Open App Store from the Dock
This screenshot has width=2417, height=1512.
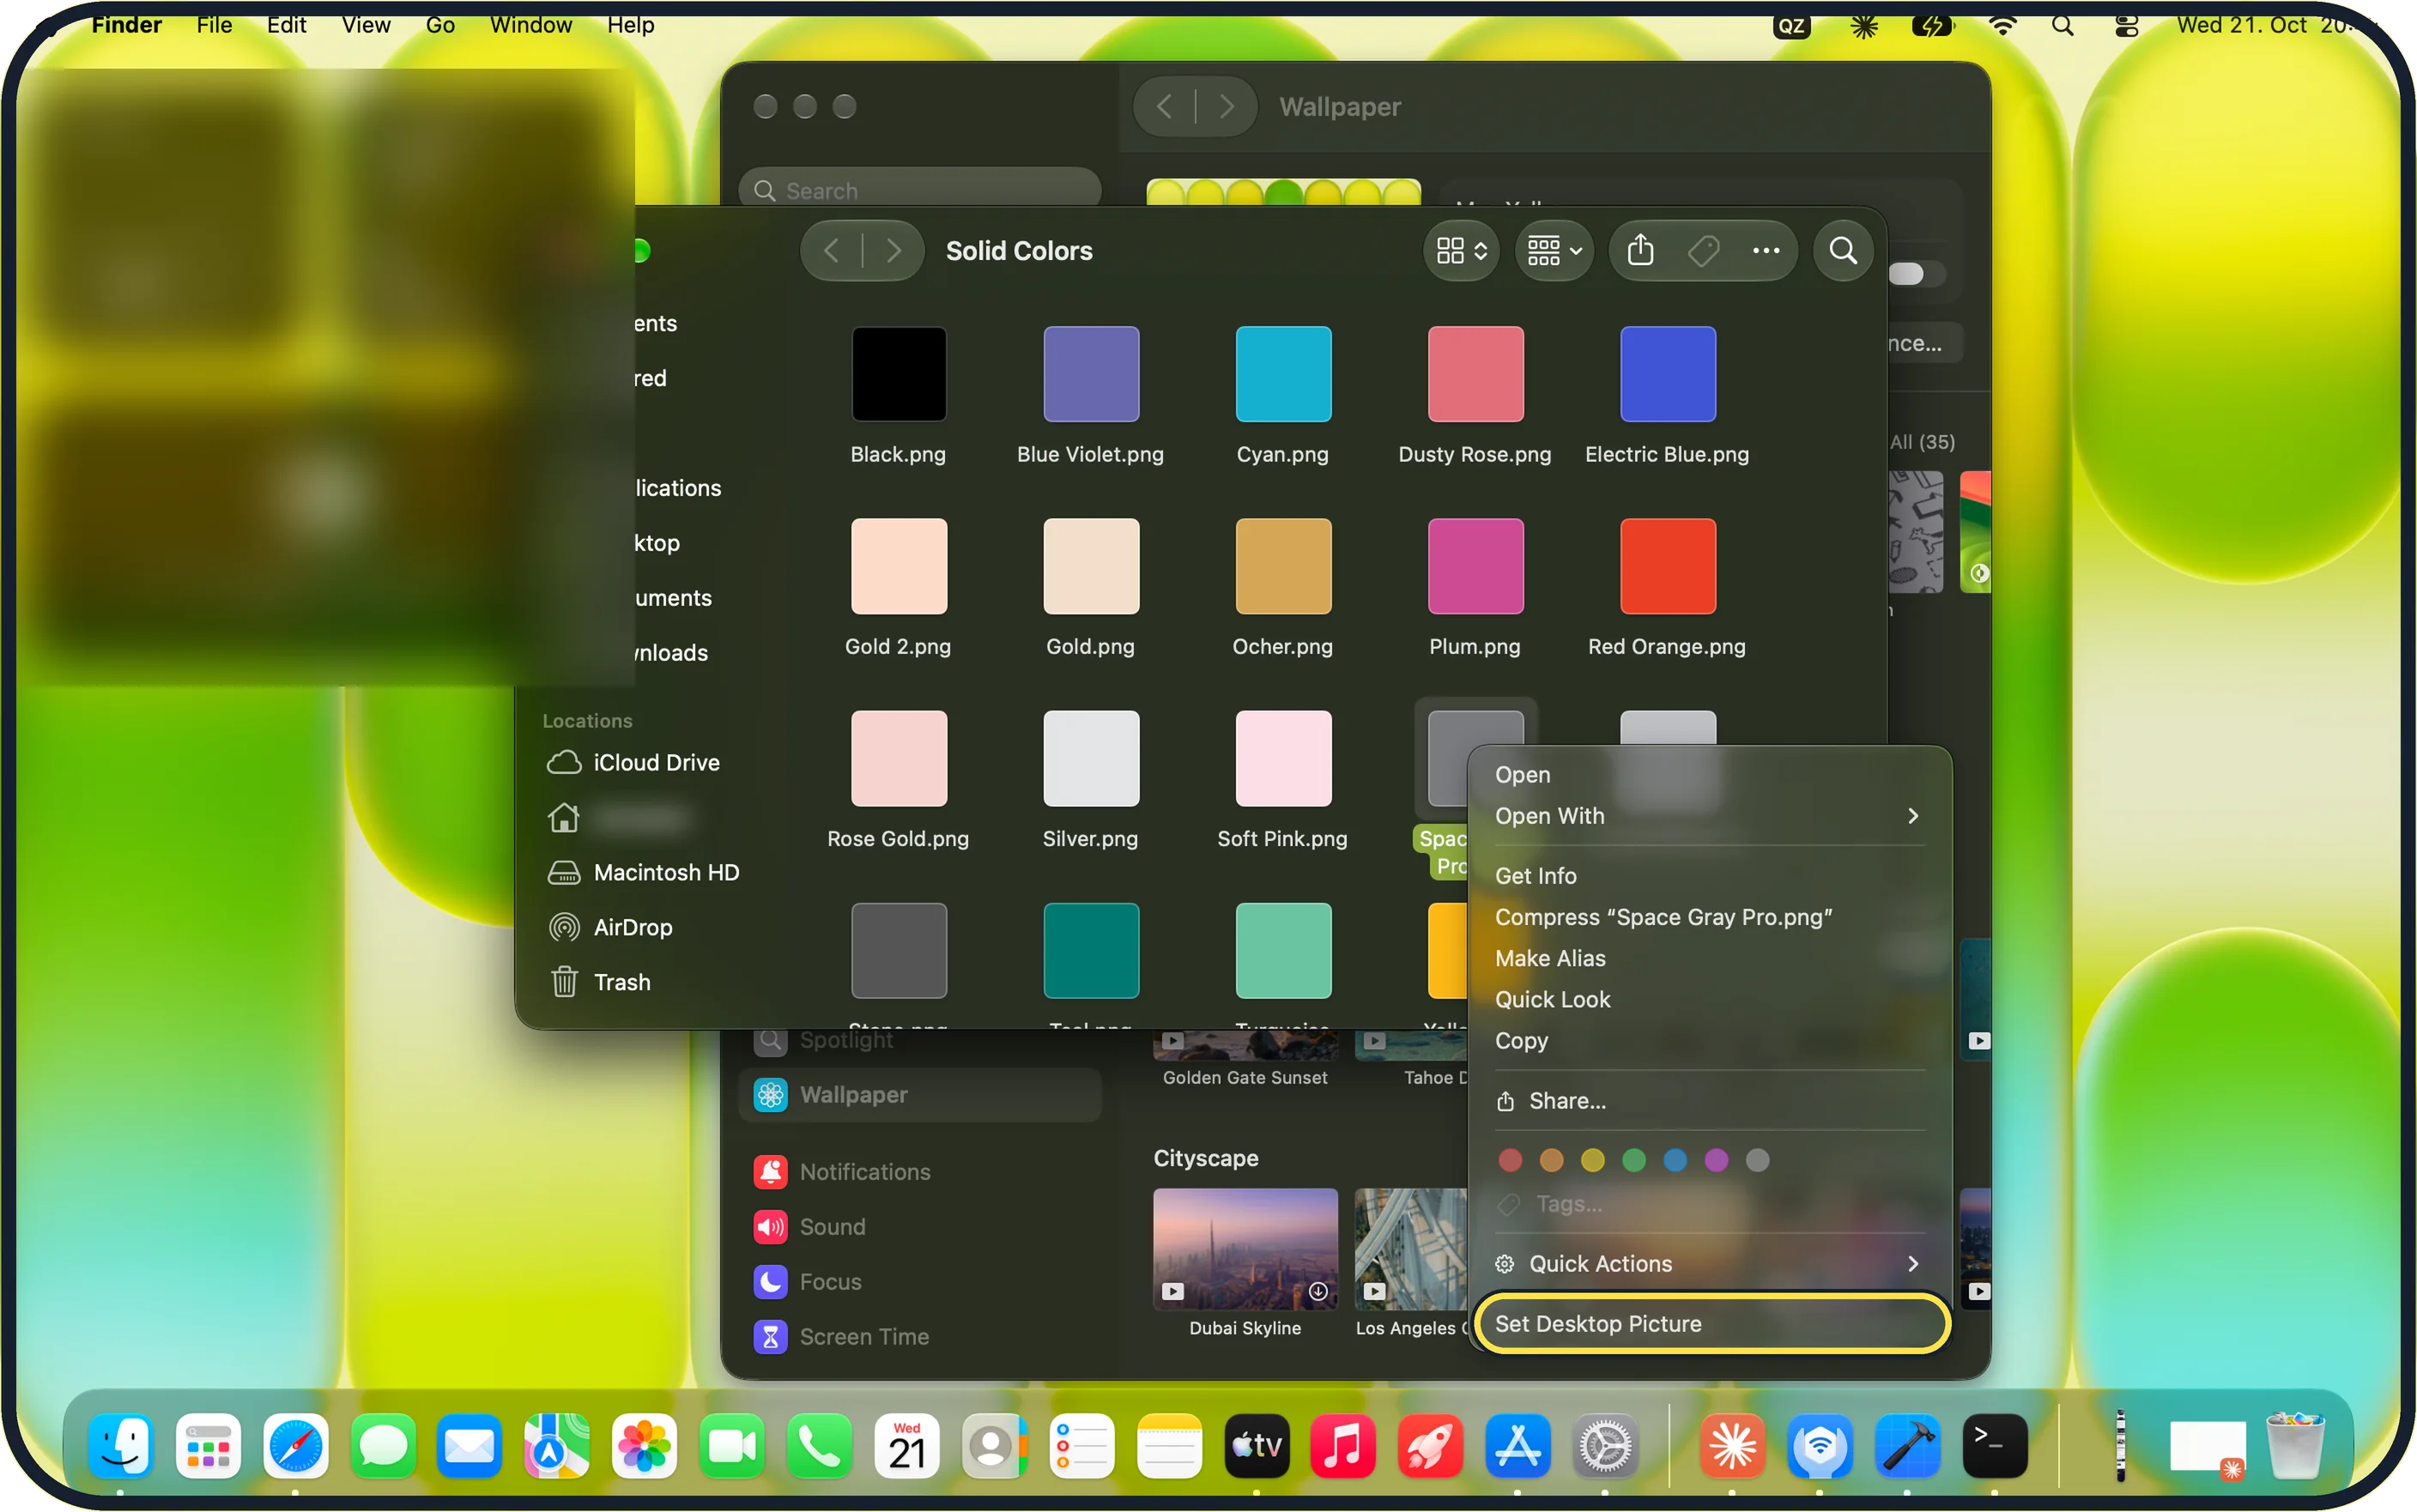pos(1518,1446)
